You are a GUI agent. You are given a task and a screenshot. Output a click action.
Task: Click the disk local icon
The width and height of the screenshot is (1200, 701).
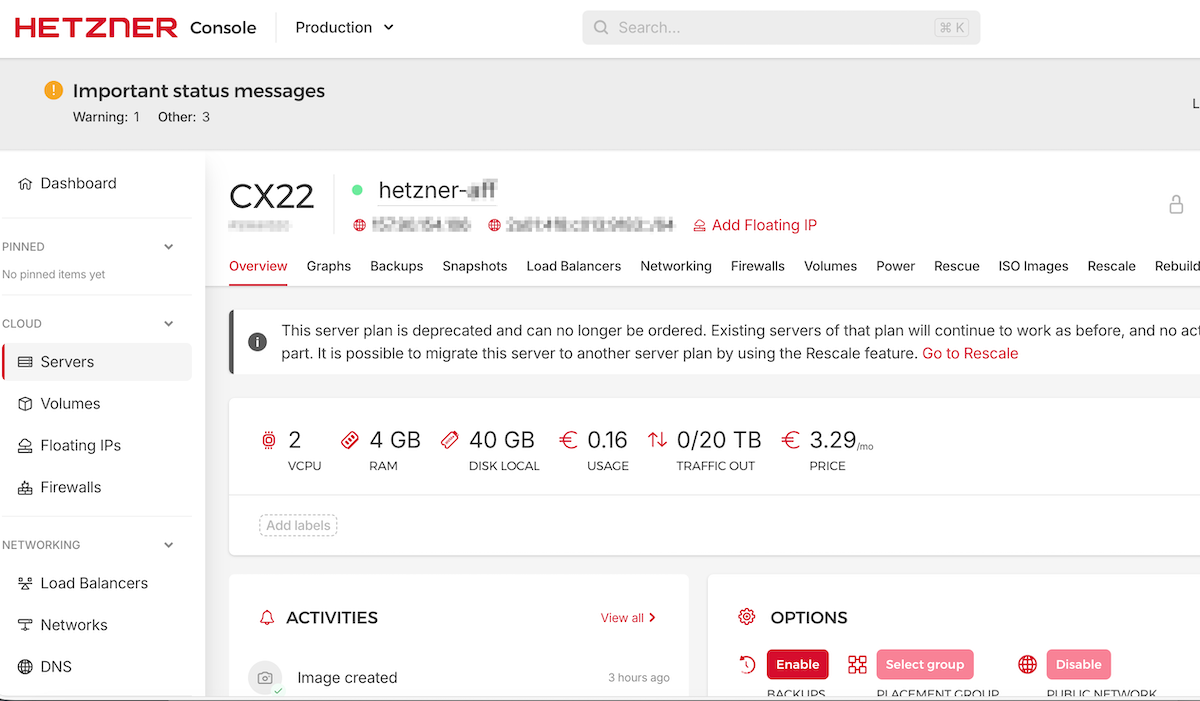click(449, 440)
